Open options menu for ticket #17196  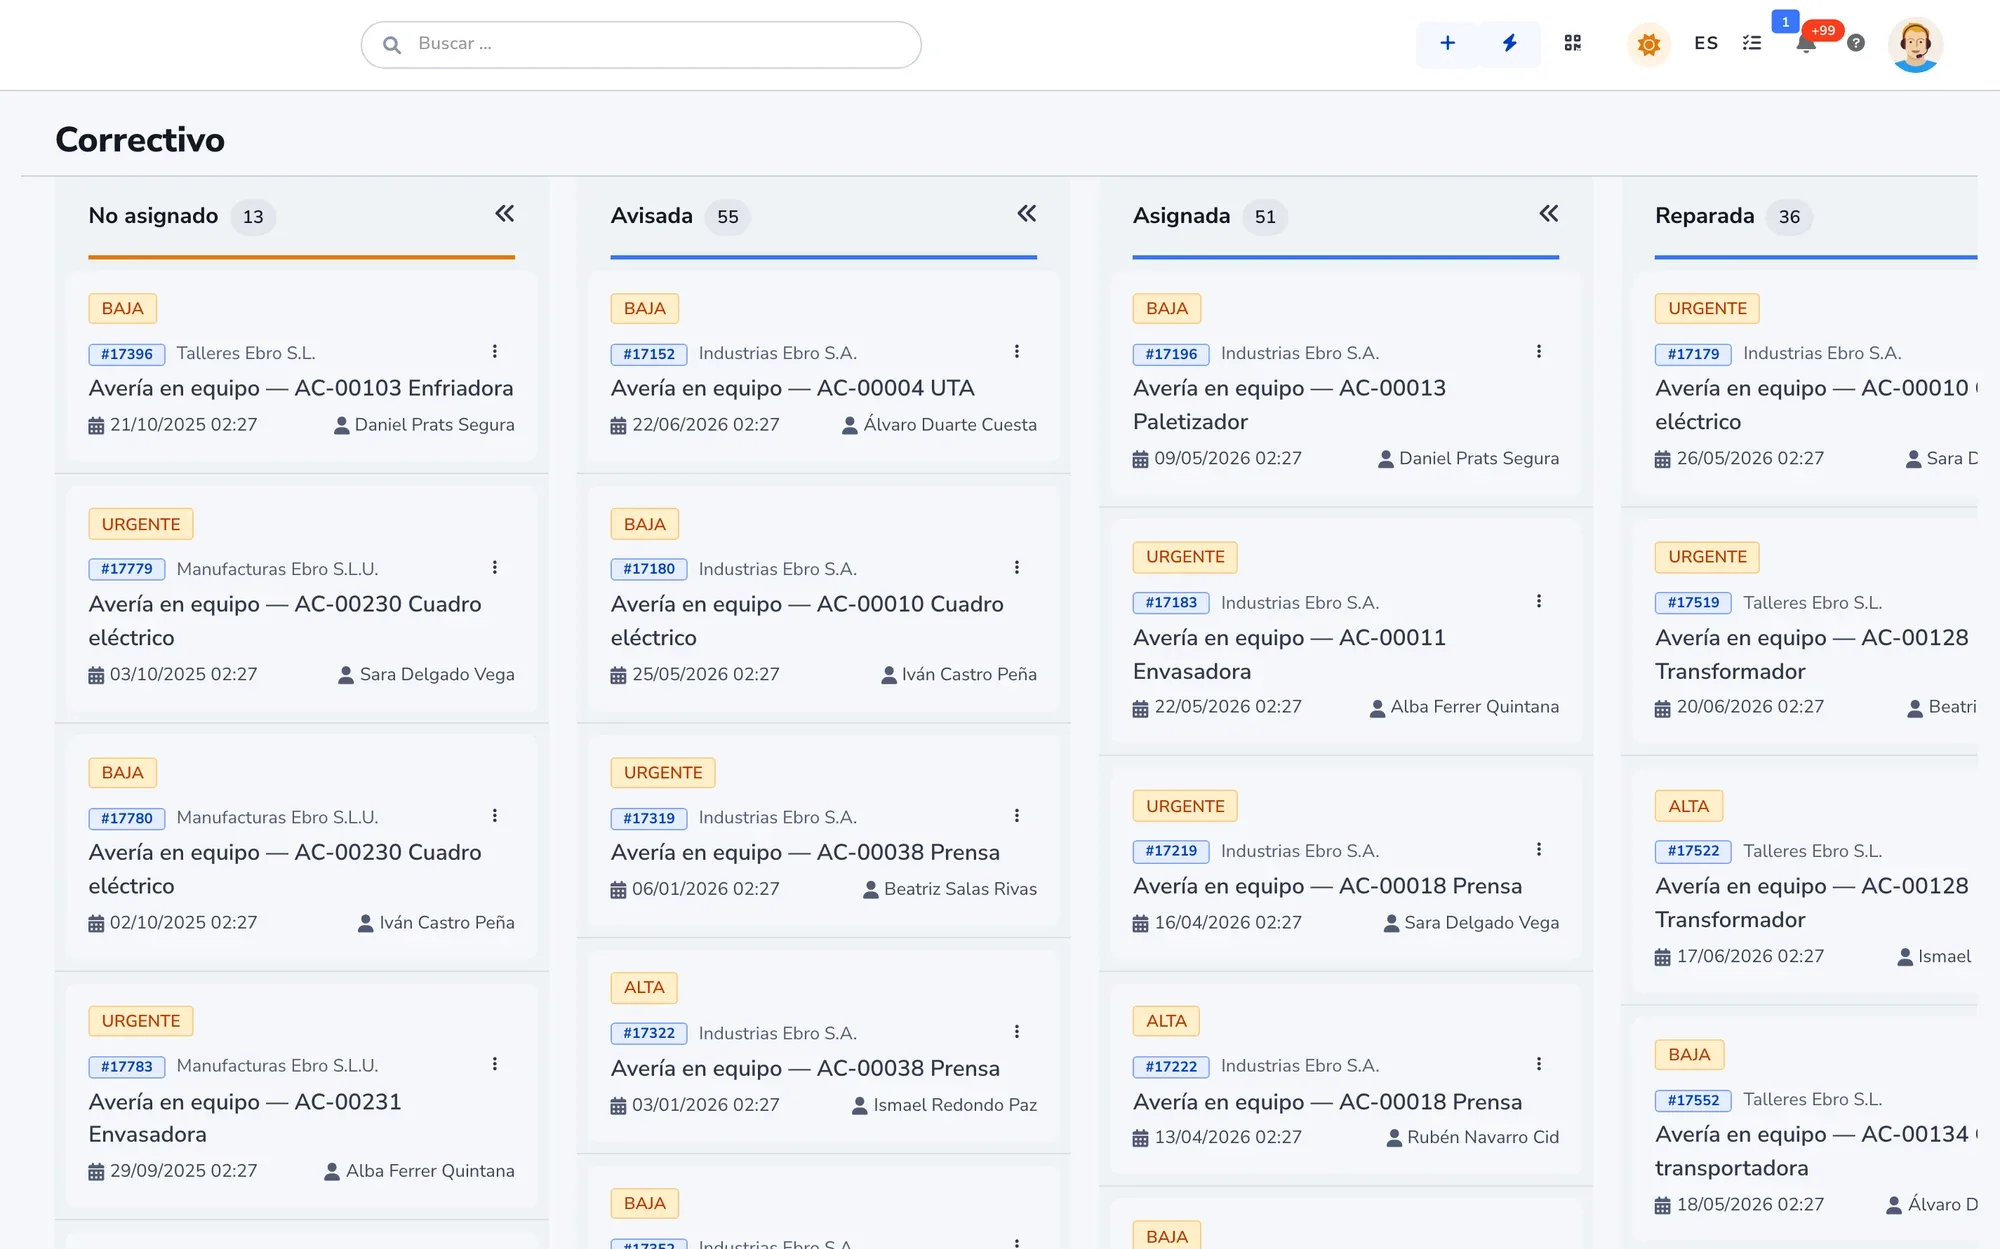point(1538,352)
